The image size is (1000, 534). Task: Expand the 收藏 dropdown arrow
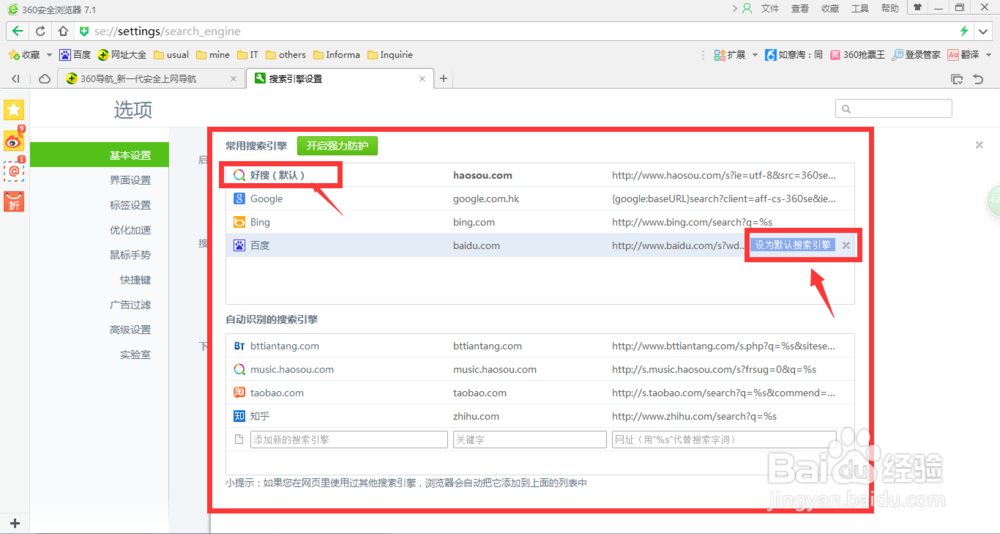tap(49, 55)
